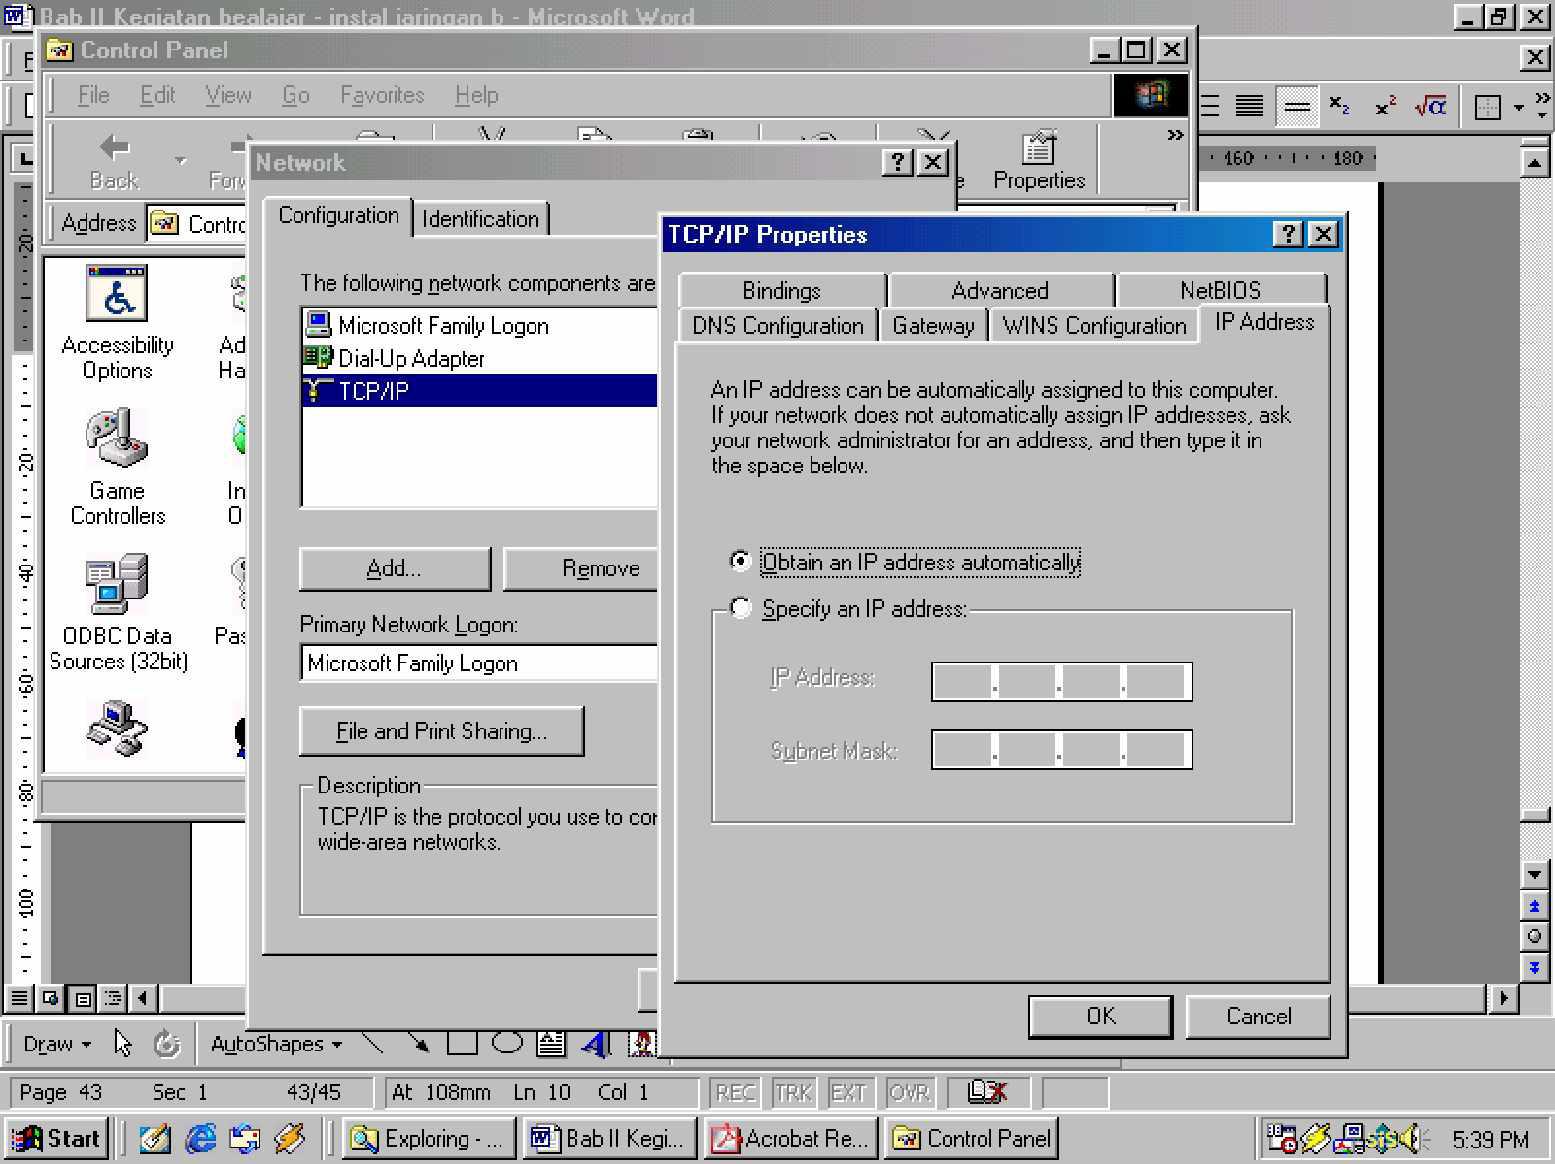Image resolution: width=1555 pixels, height=1164 pixels.
Task: Select Rectangle tool in Drawing toolbar
Action: pyautogui.click(x=462, y=1043)
